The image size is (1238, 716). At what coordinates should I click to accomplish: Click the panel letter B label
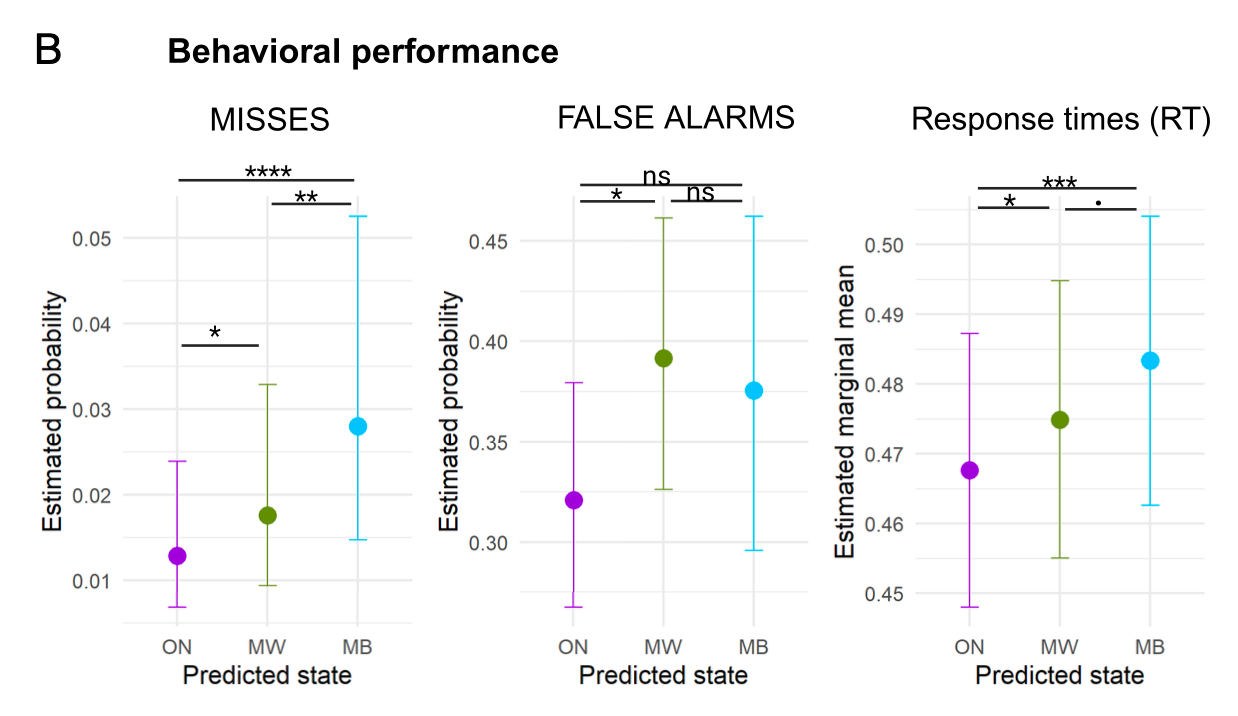(48, 50)
